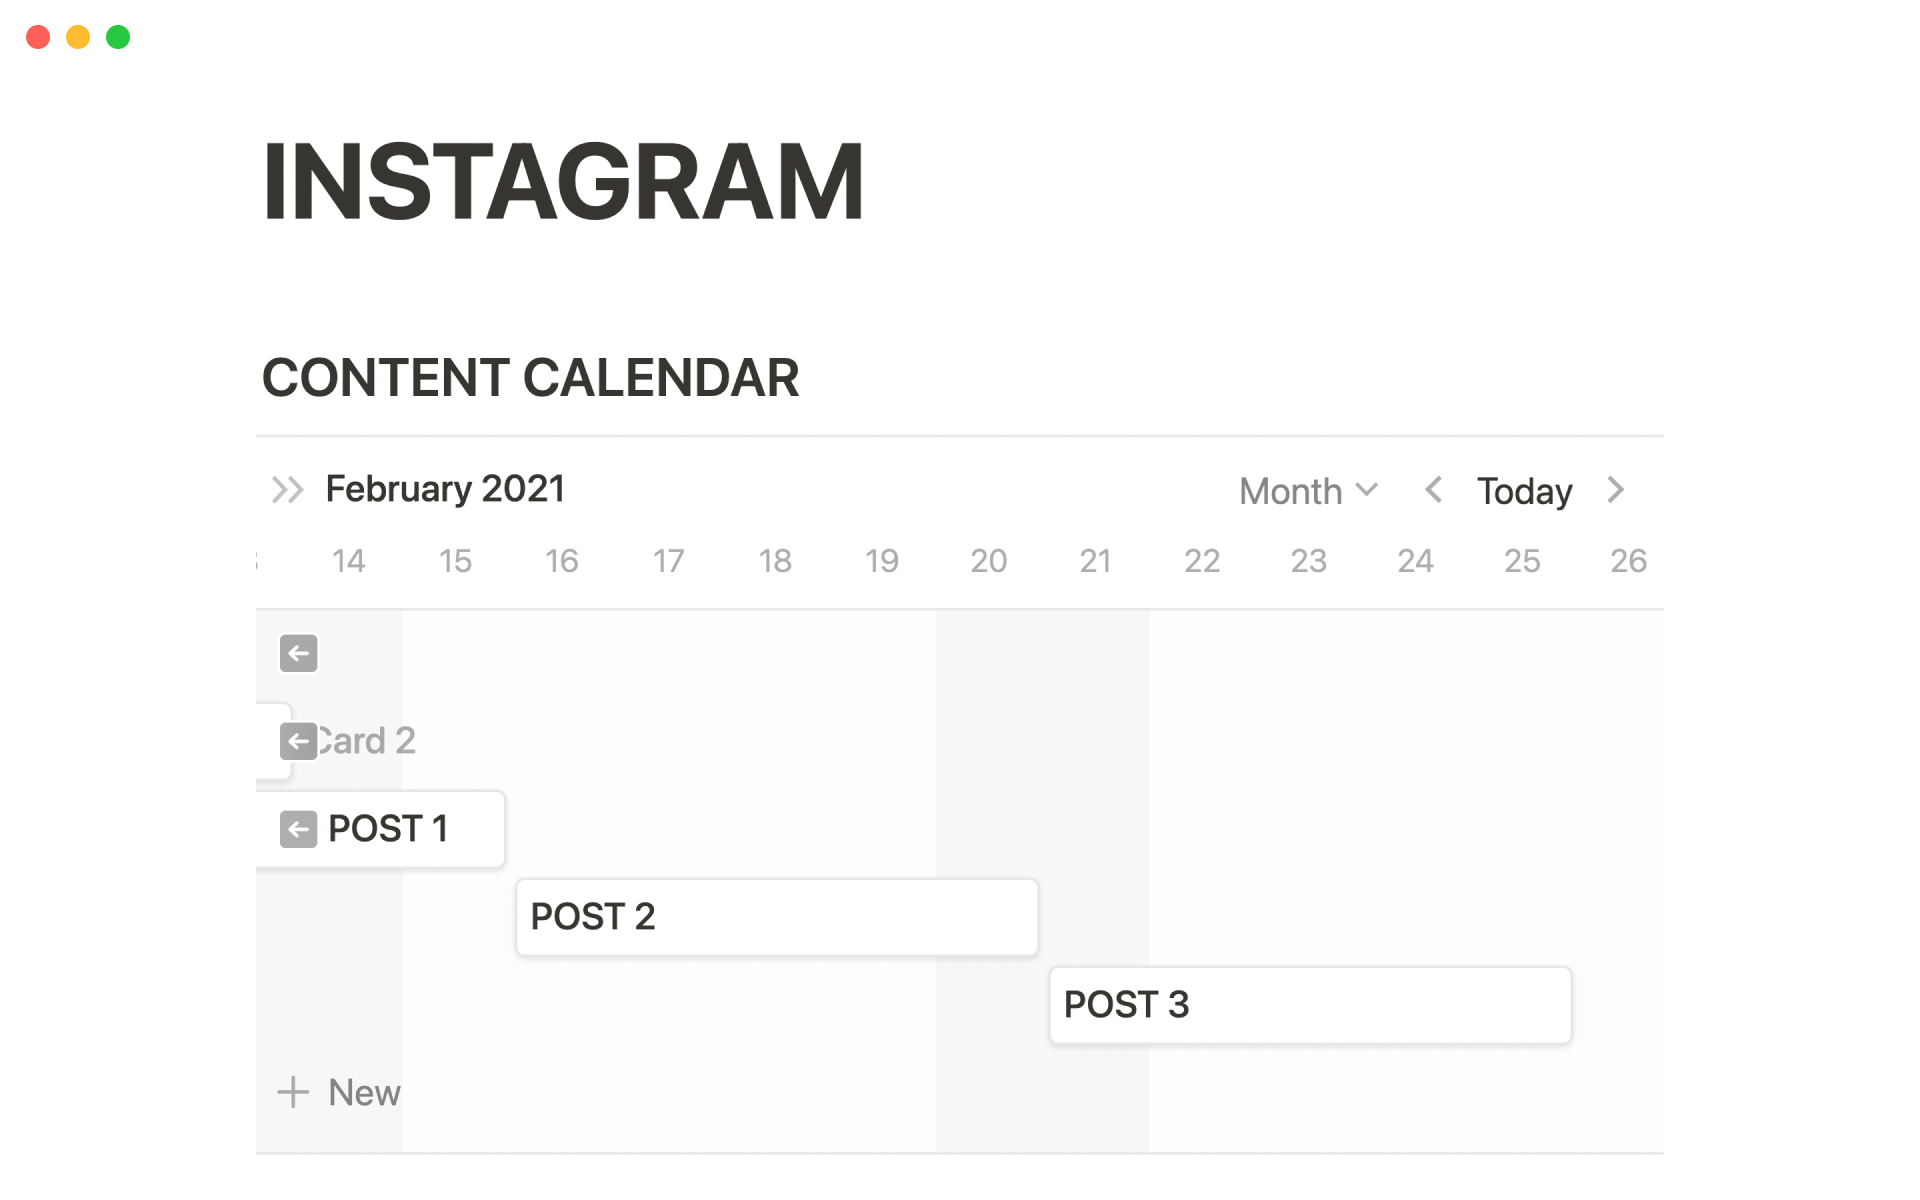Image resolution: width=1920 pixels, height=1200 pixels.
Task: Select day 20 in the timeline header
Action: point(988,561)
